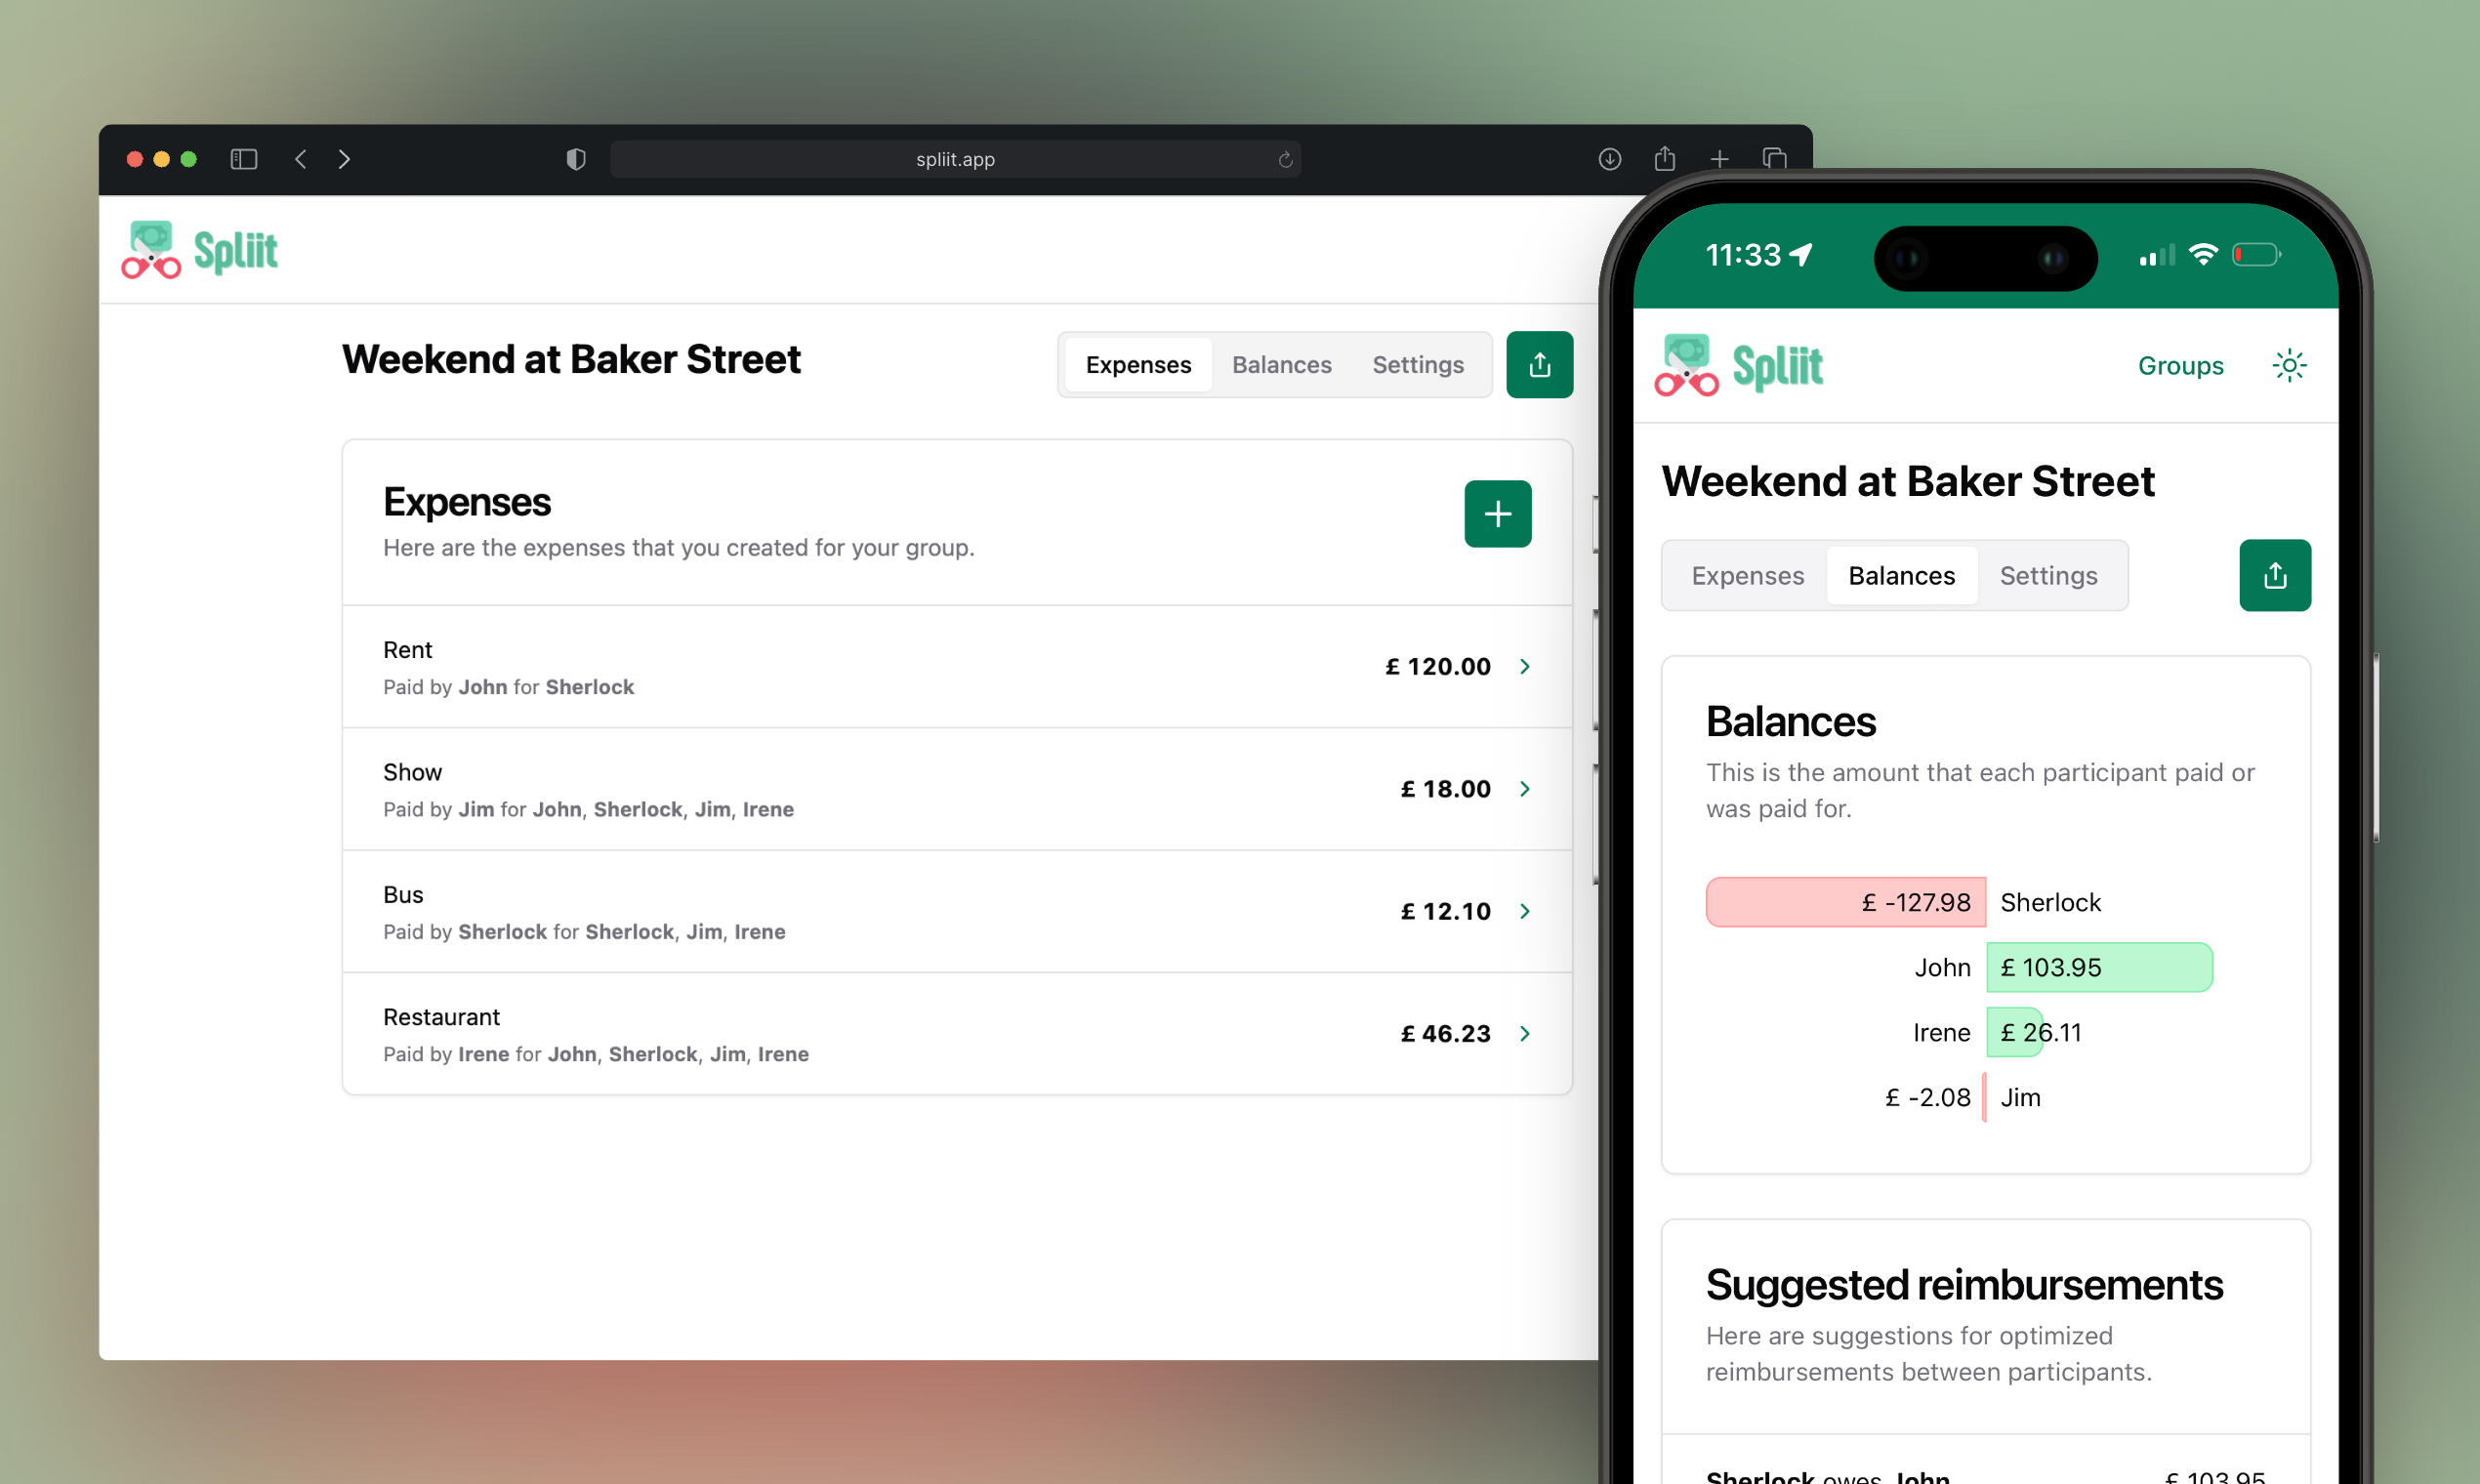The height and width of the screenshot is (1484, 2480).
Task: Click the Jim name in balances
Action: tap(2020, 1097)
